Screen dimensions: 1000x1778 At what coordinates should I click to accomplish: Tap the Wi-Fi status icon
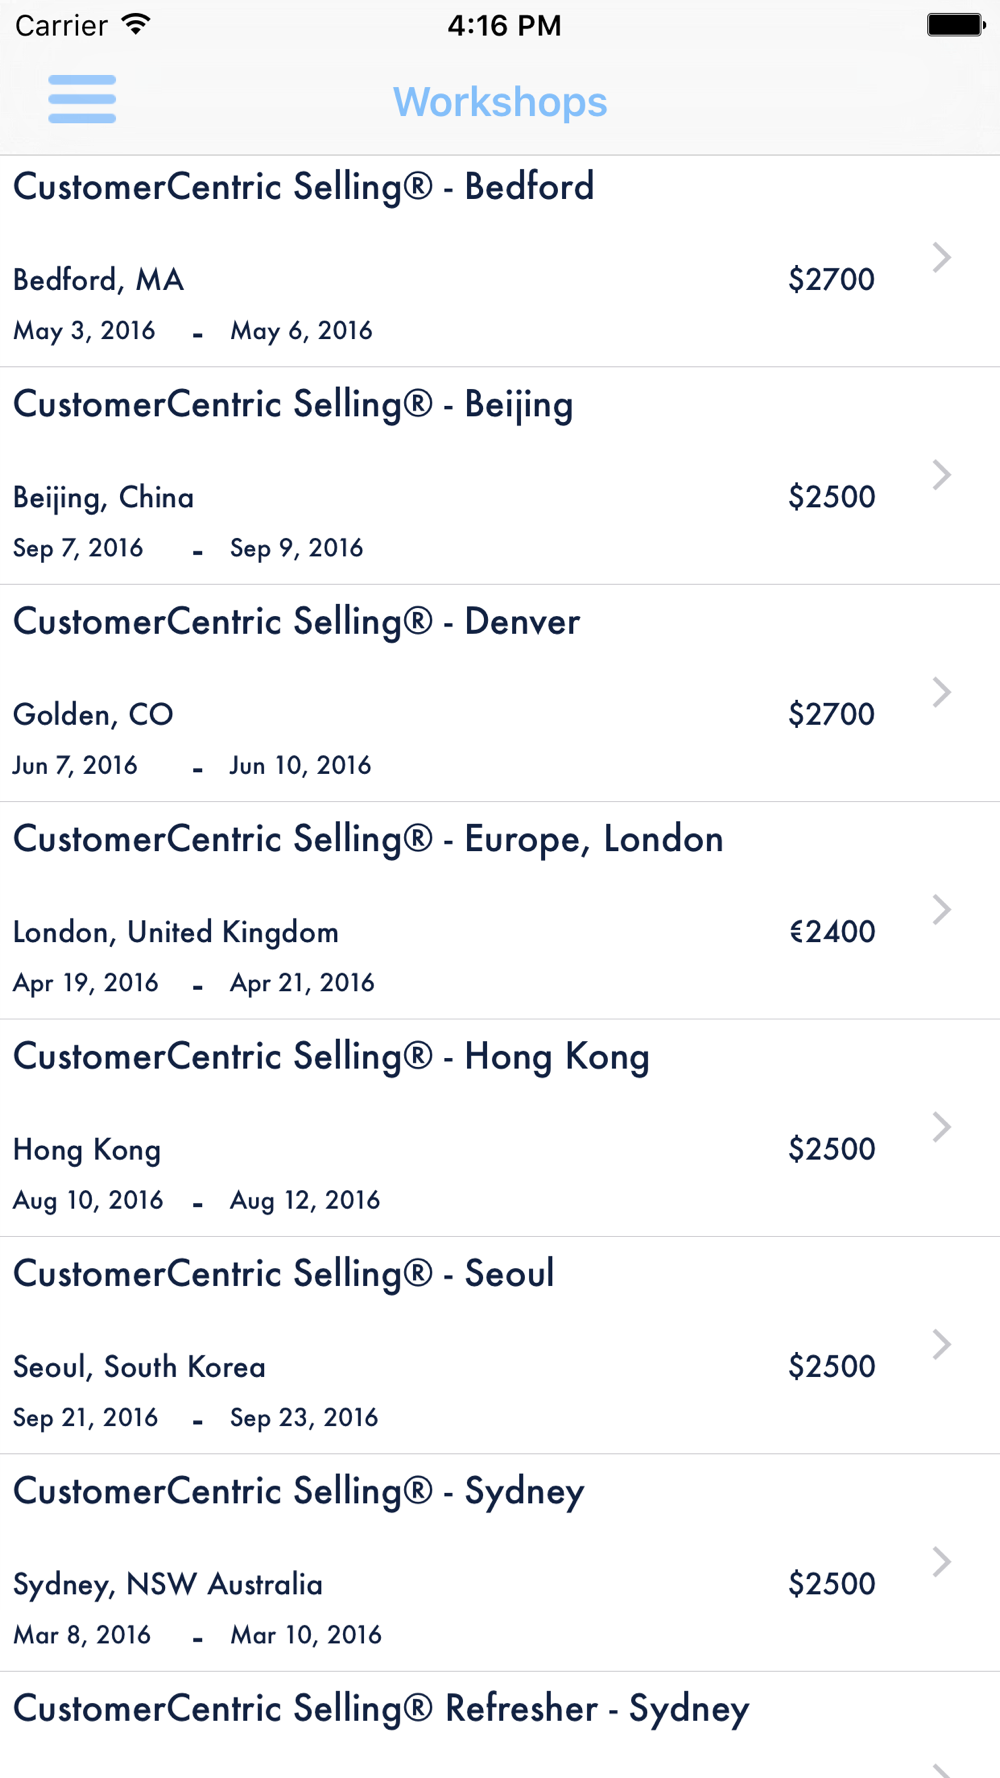(x=136, y=25)
